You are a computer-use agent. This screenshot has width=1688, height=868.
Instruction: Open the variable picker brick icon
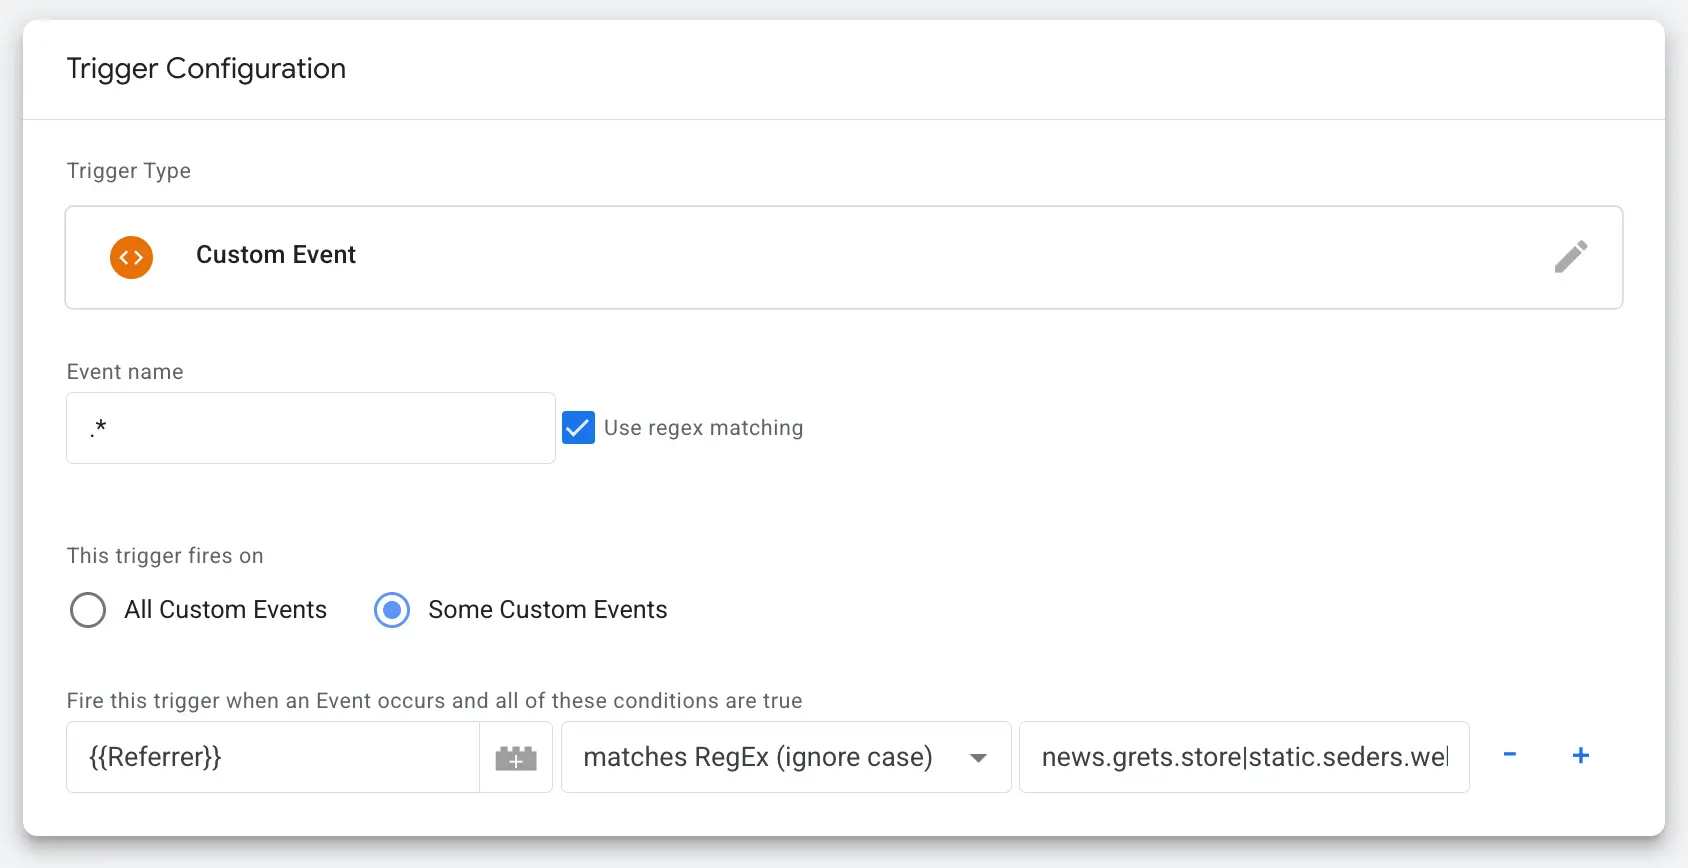click(x=516, y=758)
